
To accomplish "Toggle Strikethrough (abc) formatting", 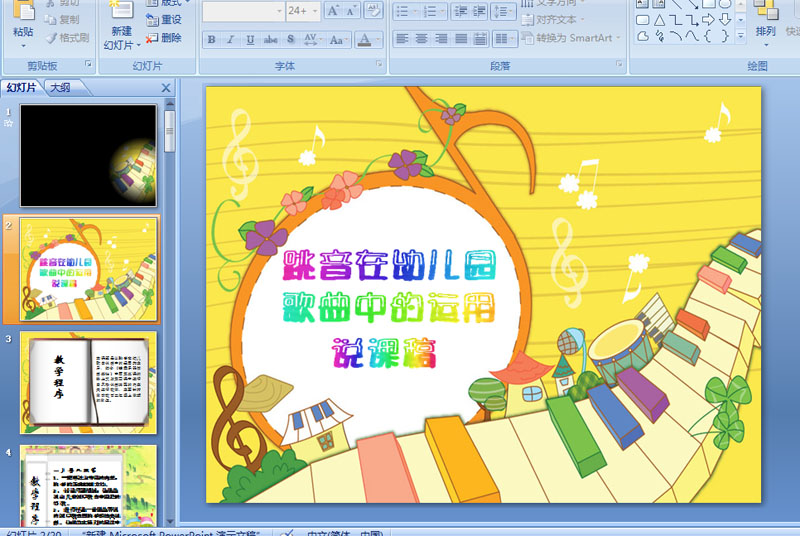I will (x=270, y=39).
